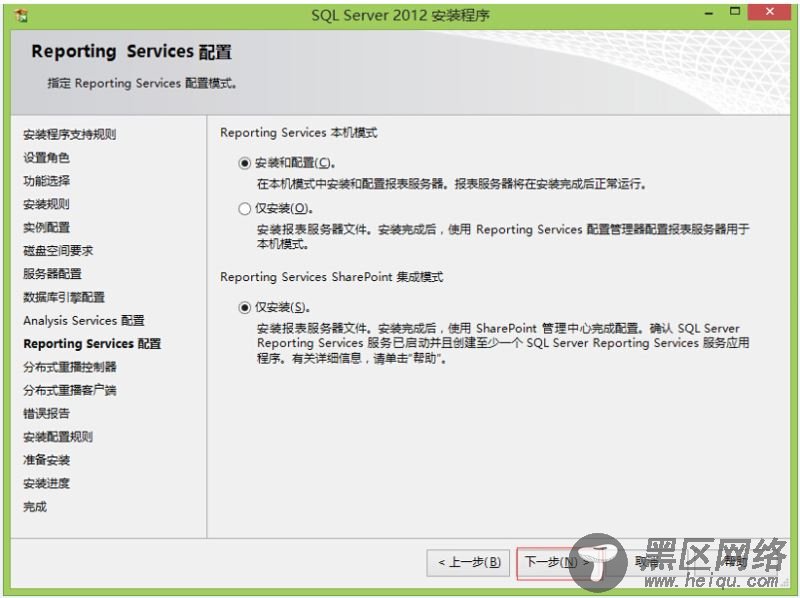This screenshot has height=598, width=800.
Task: Click the 准备安装 step in sidebar
Action: [x=46, y=460]
